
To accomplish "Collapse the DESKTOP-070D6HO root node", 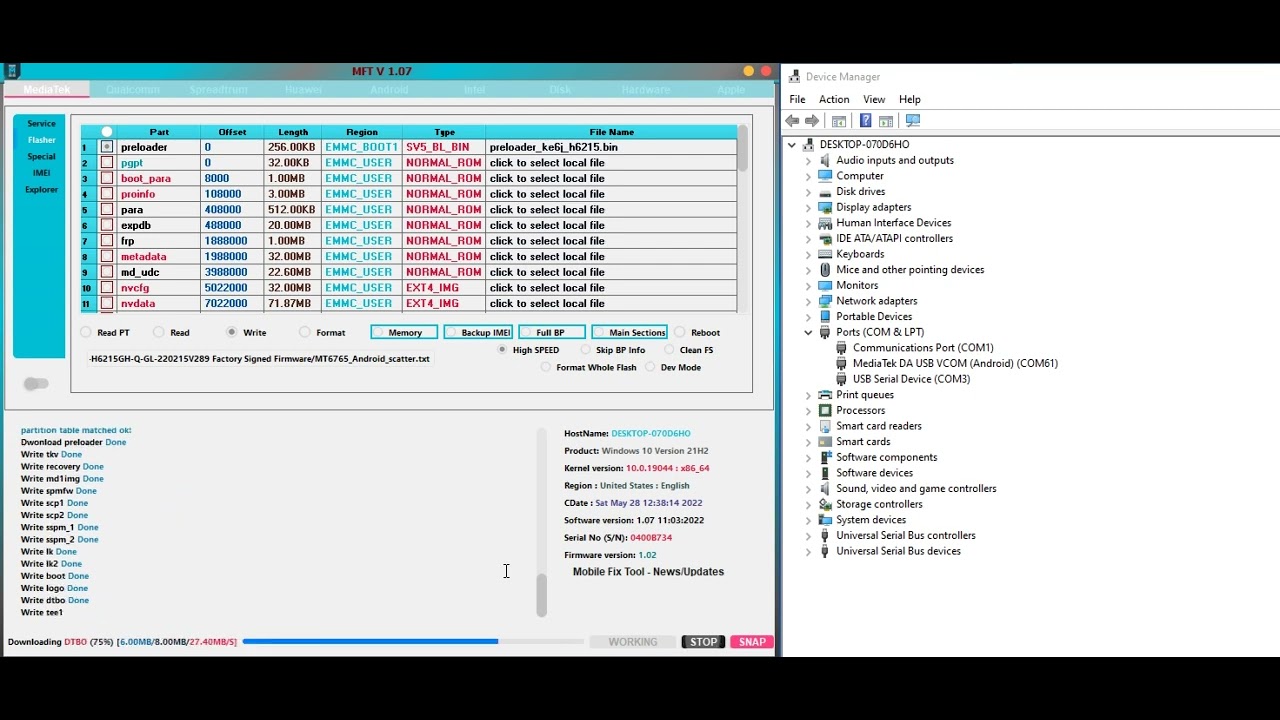I will coord(792,145).
